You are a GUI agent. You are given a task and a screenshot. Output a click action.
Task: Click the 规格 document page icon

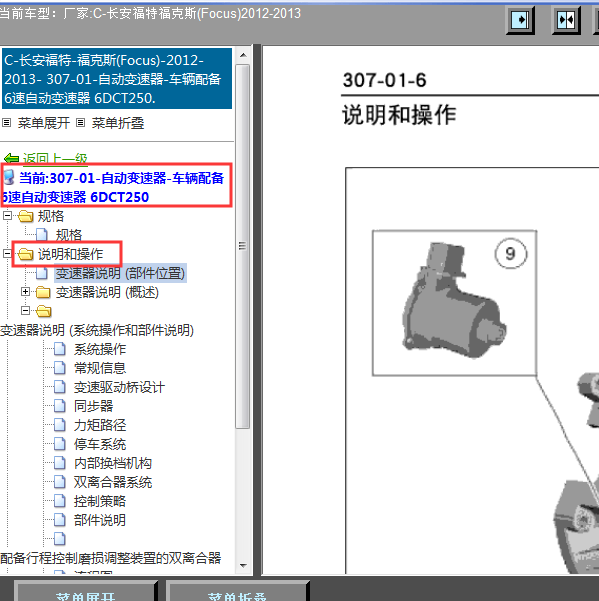41,235
